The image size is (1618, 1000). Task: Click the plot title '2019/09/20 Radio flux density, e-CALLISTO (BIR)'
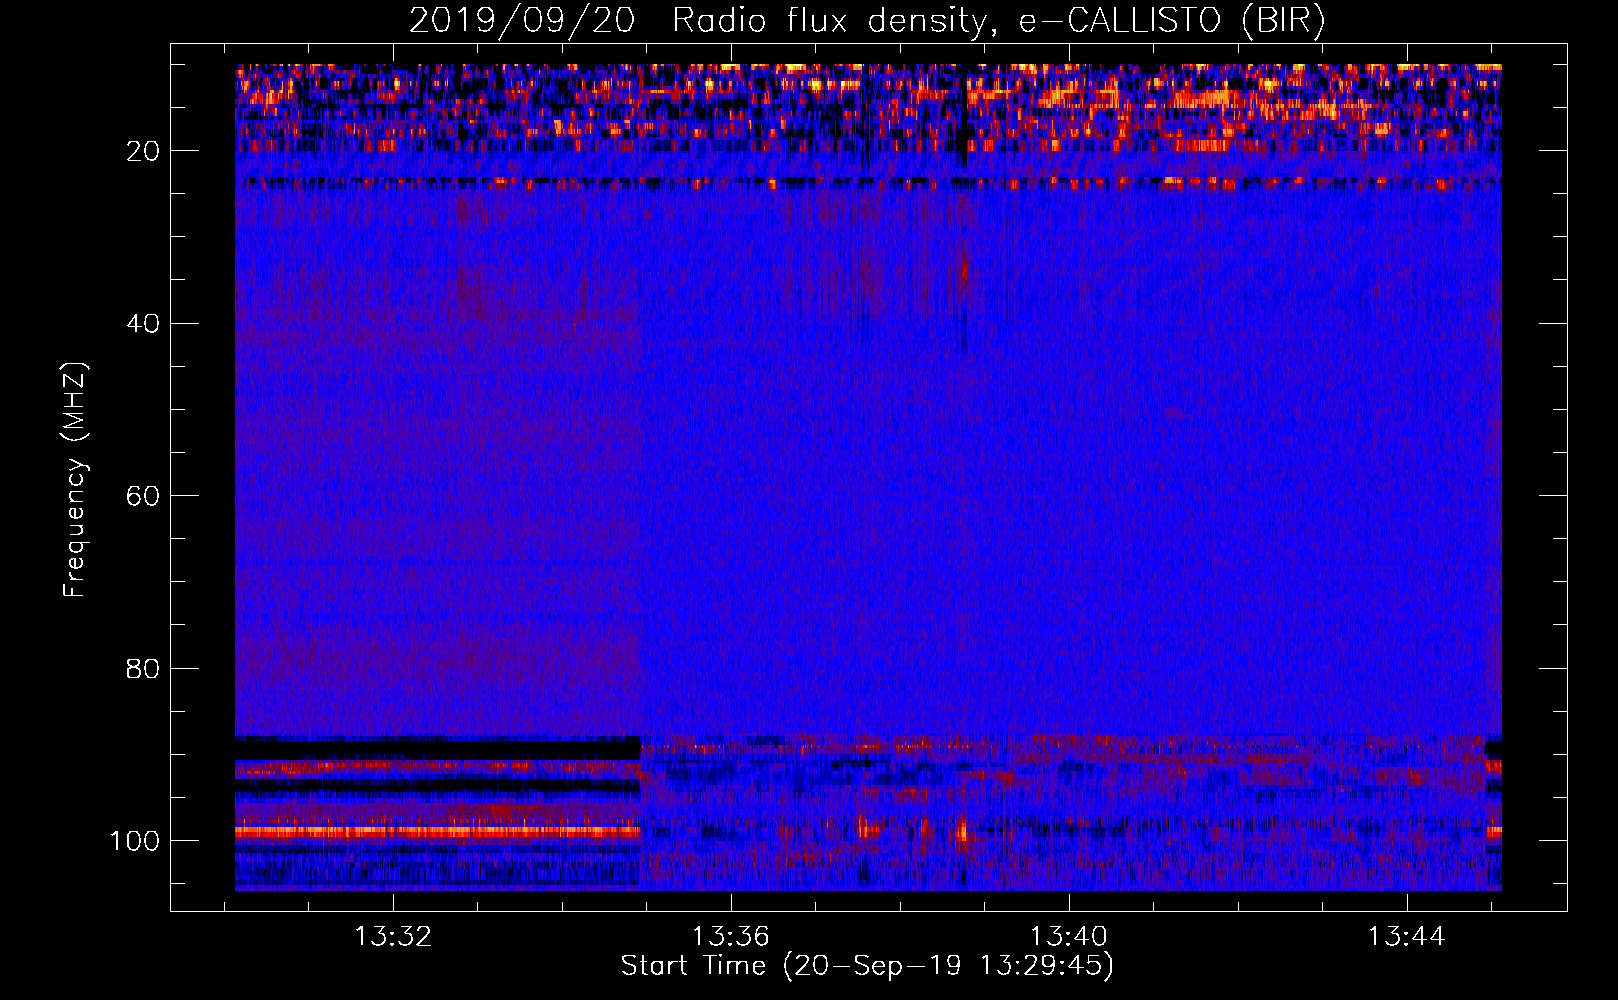pos(867,20)
